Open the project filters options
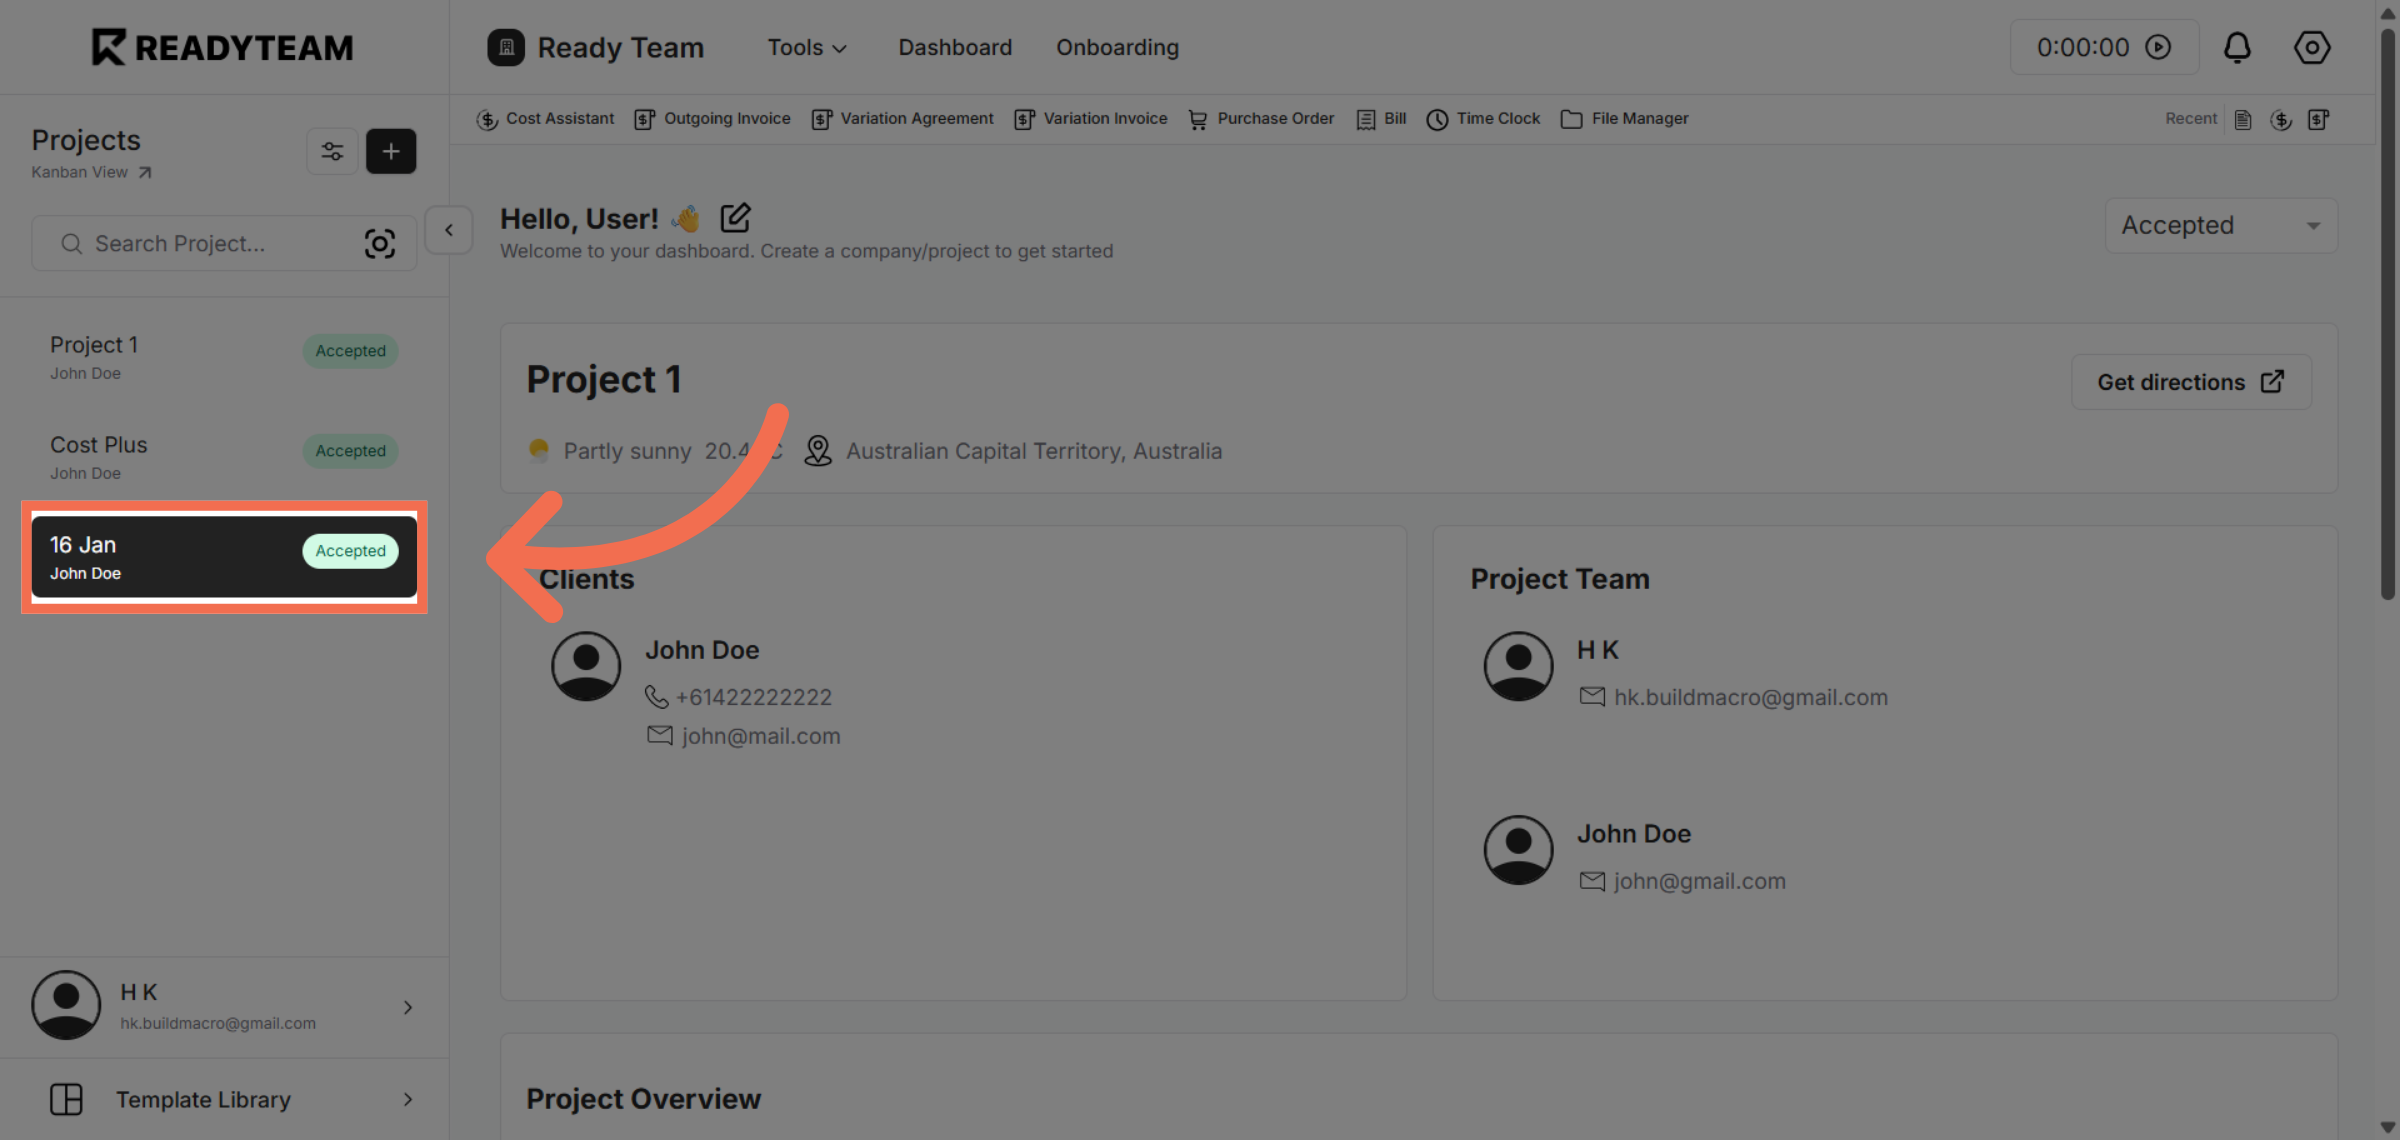 coord(332,151)
